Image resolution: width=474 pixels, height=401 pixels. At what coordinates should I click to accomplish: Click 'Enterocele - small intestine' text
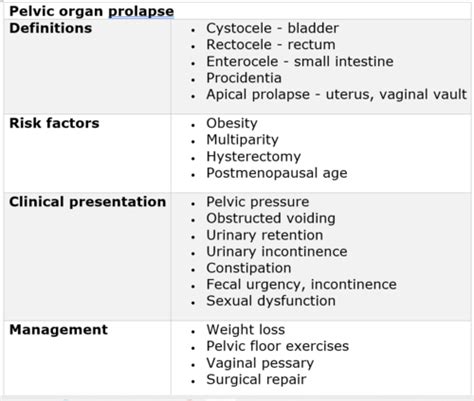click(300, 61)
